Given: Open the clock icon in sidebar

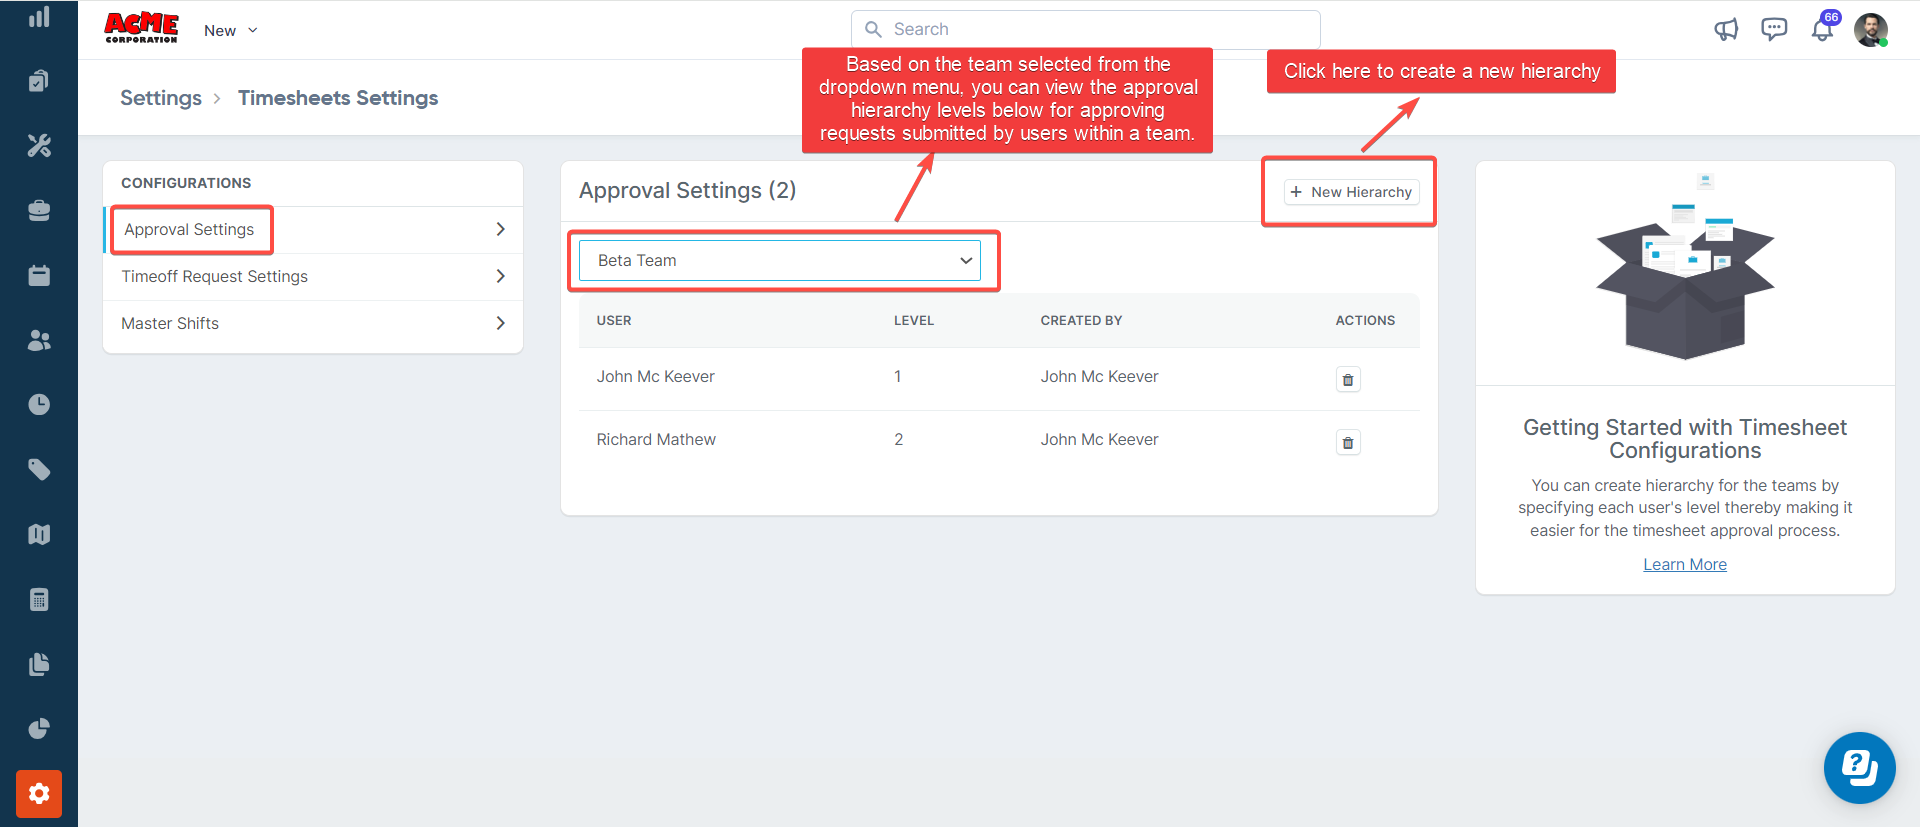Looking at the screenshot, I should click(39, 405).
